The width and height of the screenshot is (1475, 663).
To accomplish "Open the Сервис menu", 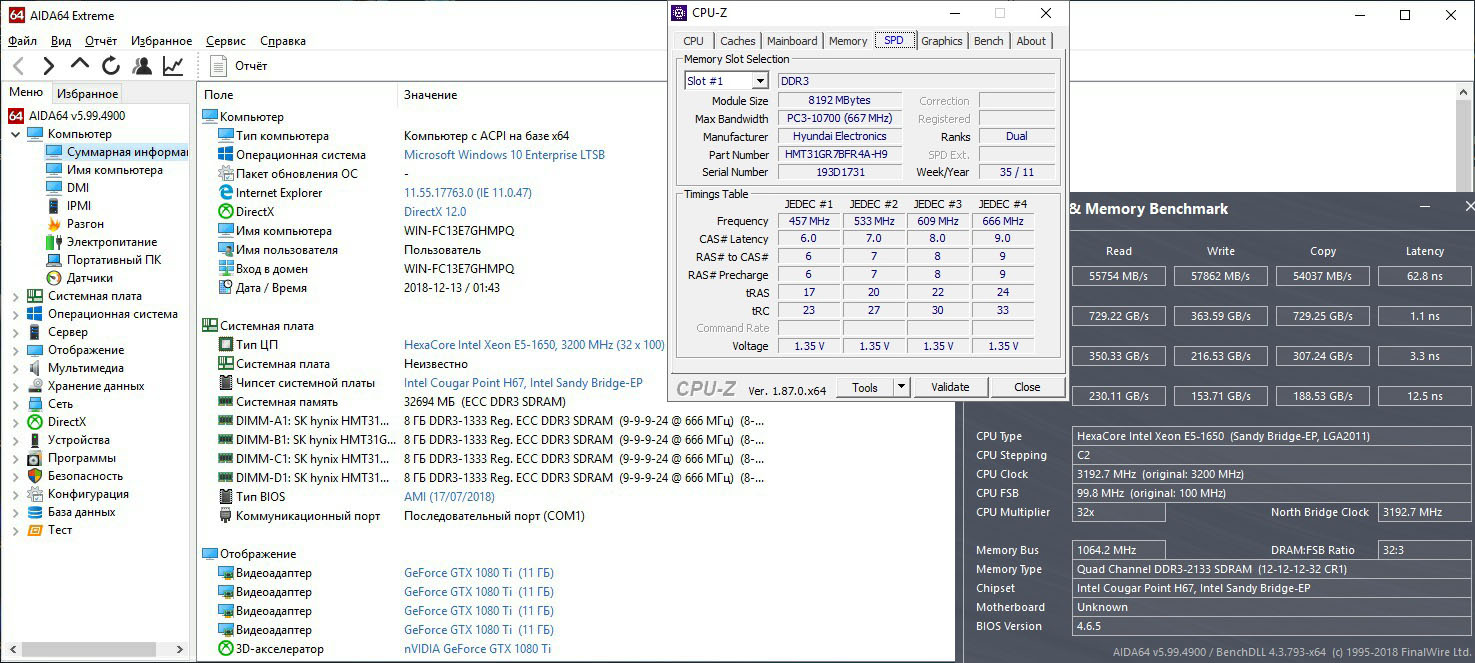I will [226, 41].
